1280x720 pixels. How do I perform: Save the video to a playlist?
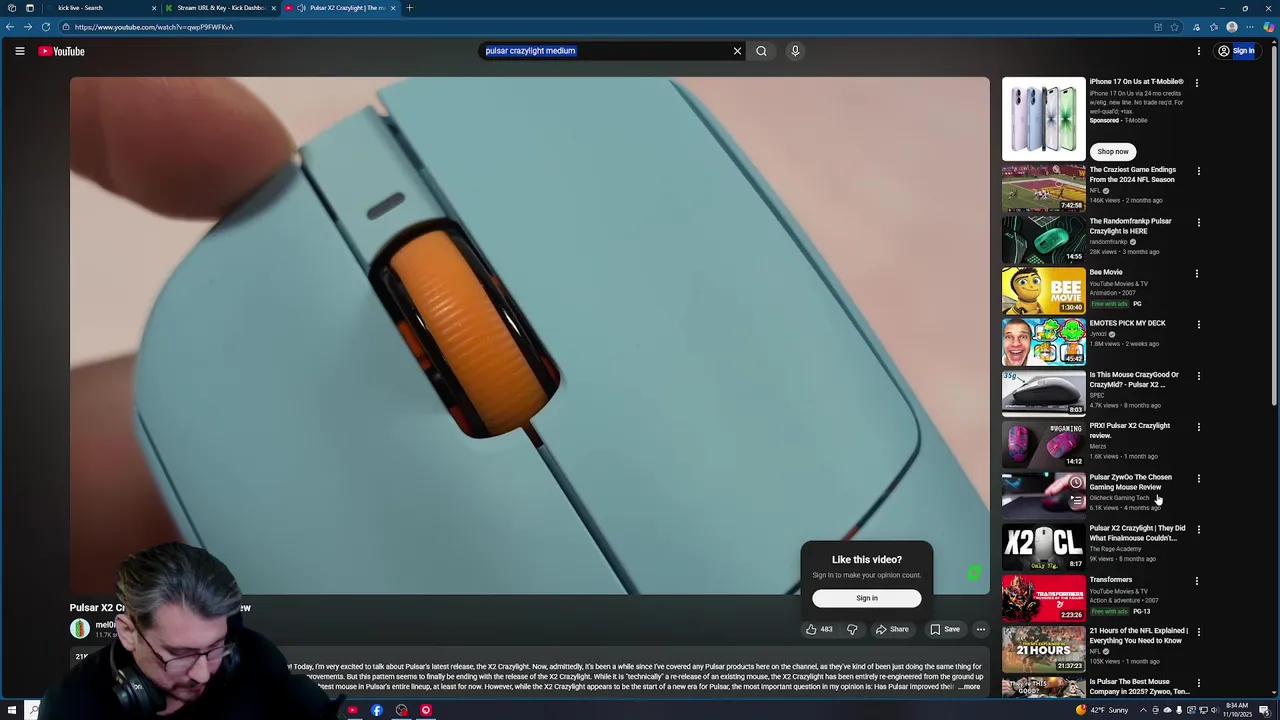[x=945, y=629]
